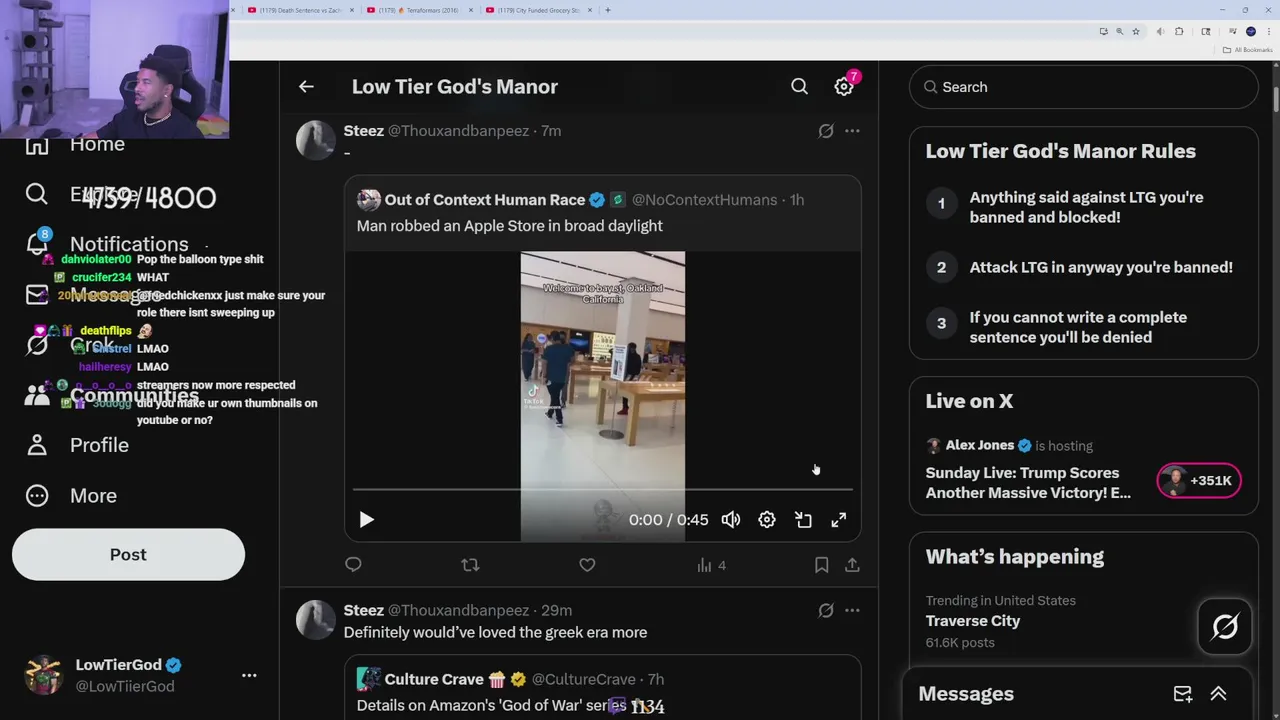
Task: Click the Post button
Action: tap(128, 555)
